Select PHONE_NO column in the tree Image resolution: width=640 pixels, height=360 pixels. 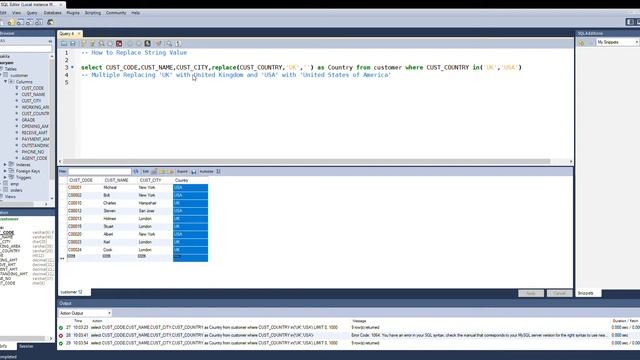pos(33,152)
